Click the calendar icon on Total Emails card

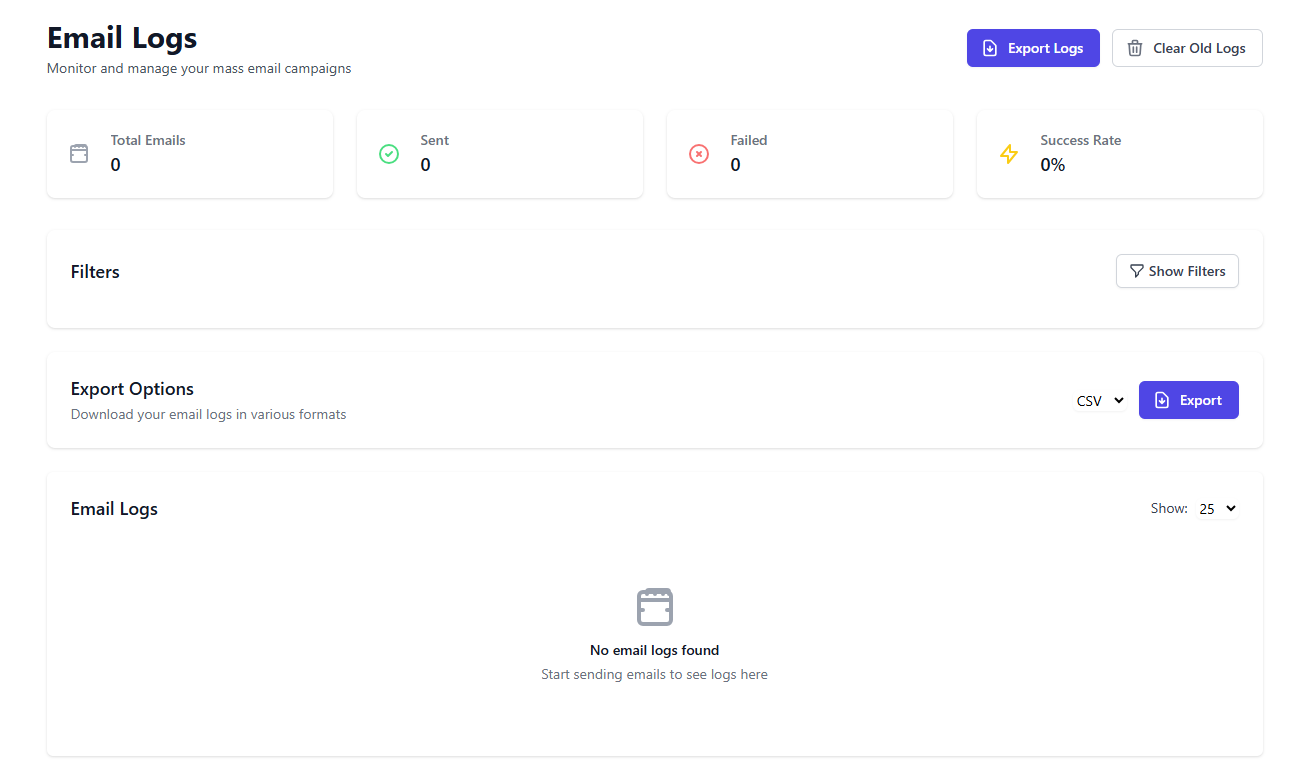79,154
